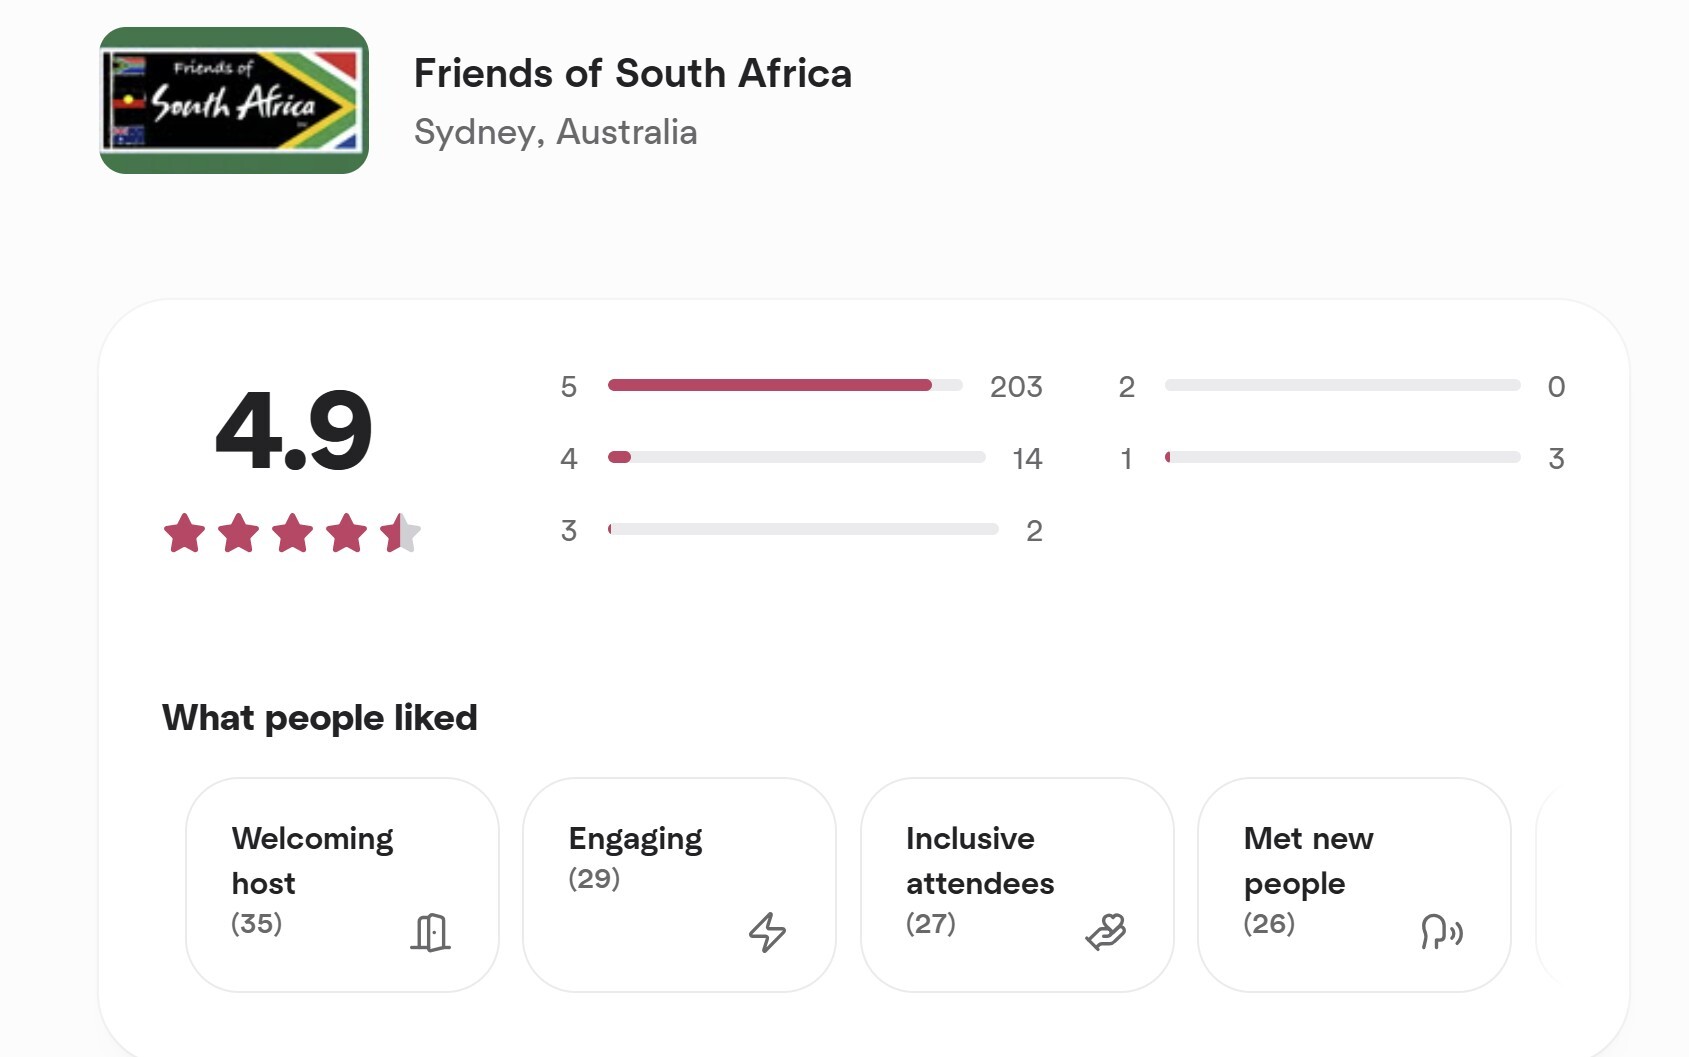This screenshot has width=1689, height=1057.
Task: Click the 4.9 overall rating number
Action: pyautogui.click(x=294, y=432)
